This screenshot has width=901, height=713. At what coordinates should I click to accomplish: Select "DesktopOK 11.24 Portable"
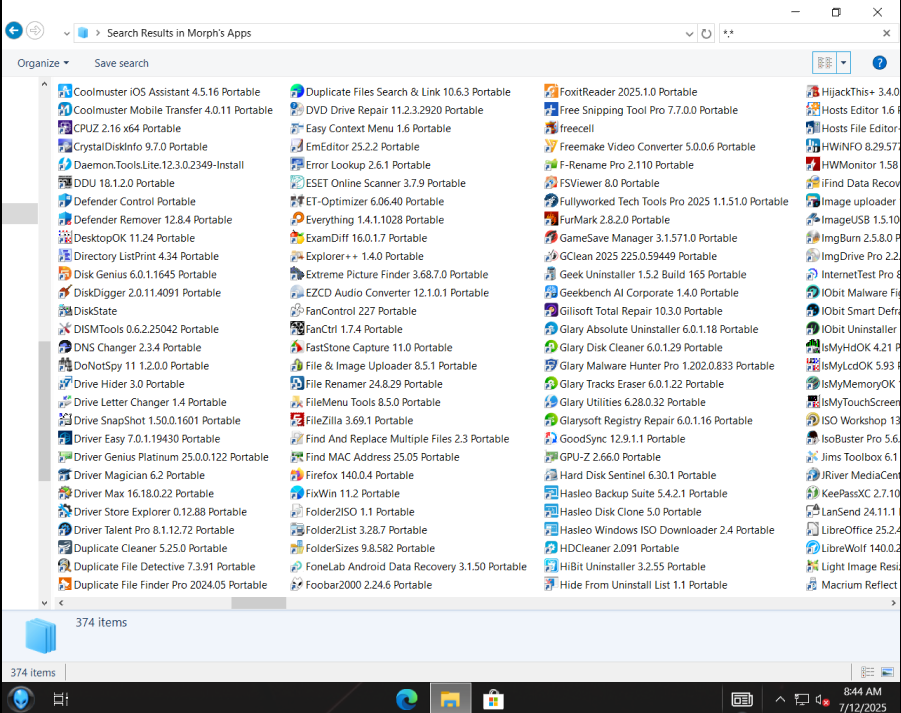coord(126,238)
